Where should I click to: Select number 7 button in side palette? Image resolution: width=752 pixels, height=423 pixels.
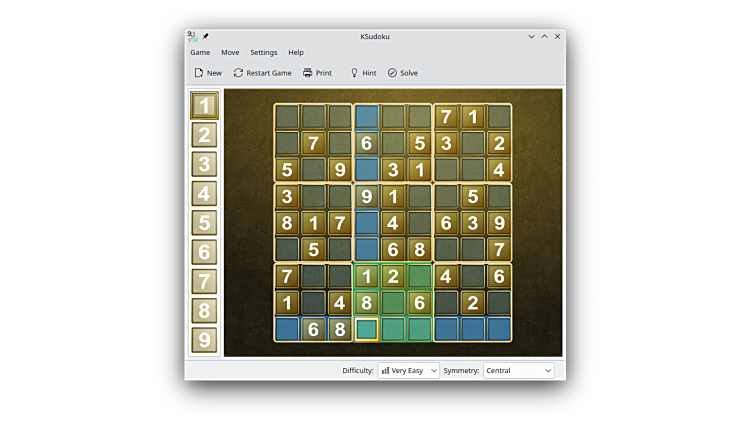(x=204, y=281)
